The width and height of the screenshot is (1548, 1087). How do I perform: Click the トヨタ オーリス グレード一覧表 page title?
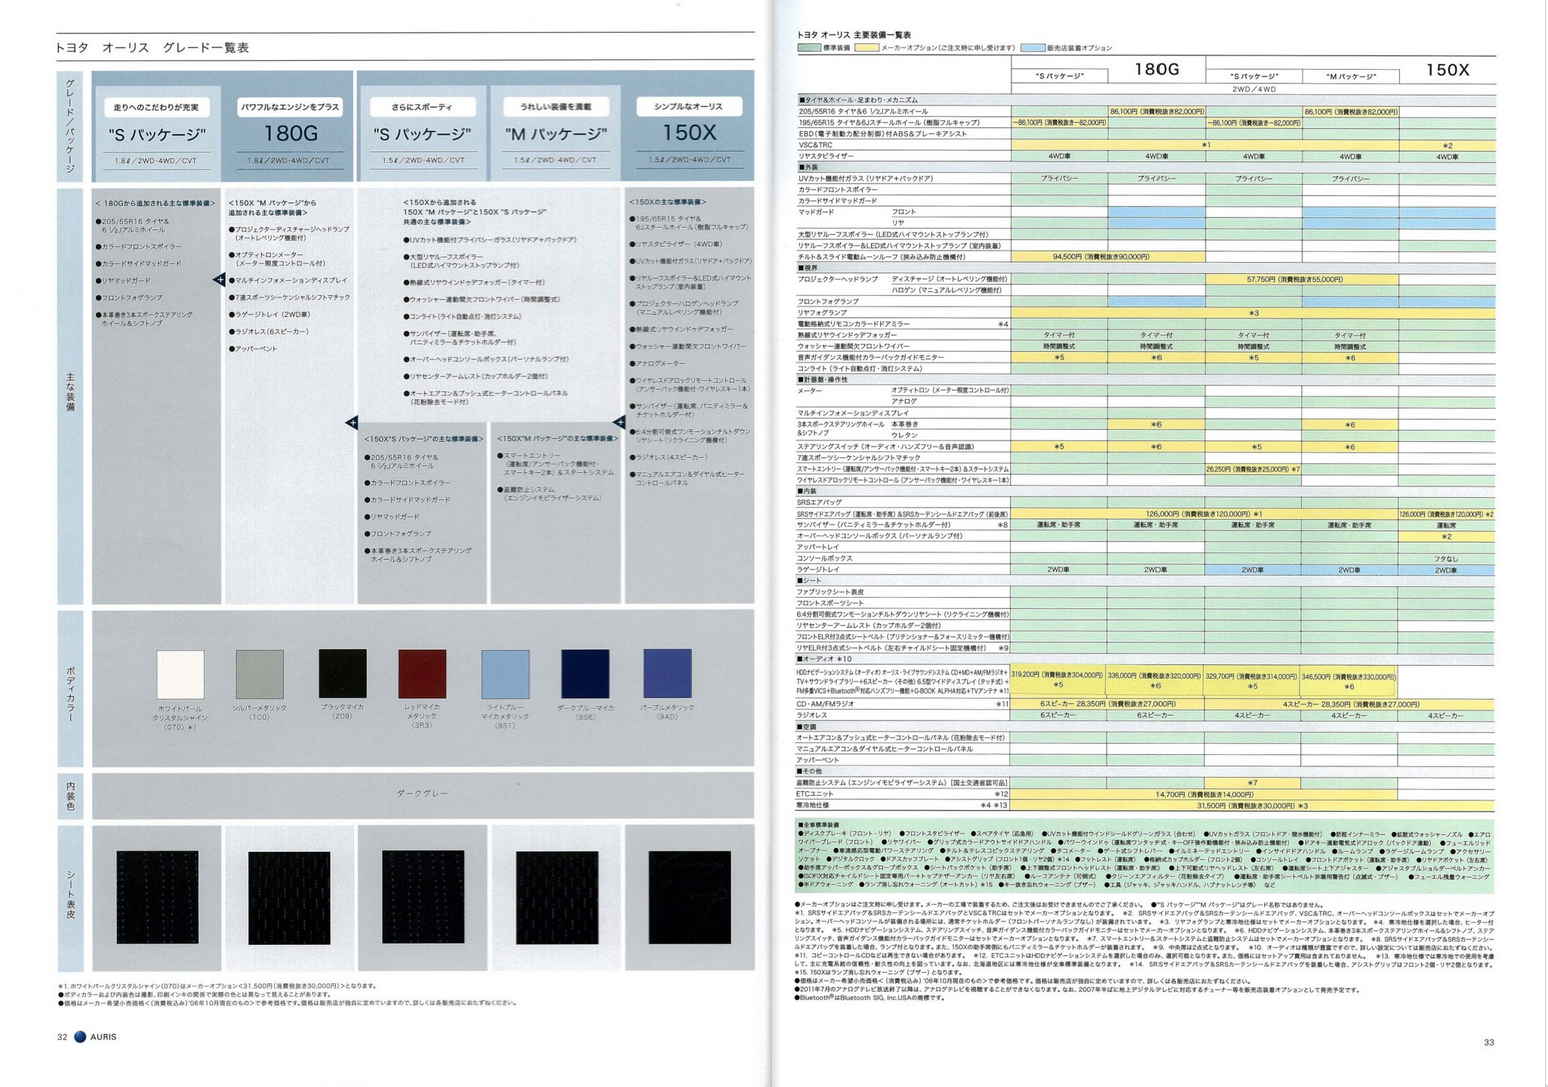[x=152, y=47]
